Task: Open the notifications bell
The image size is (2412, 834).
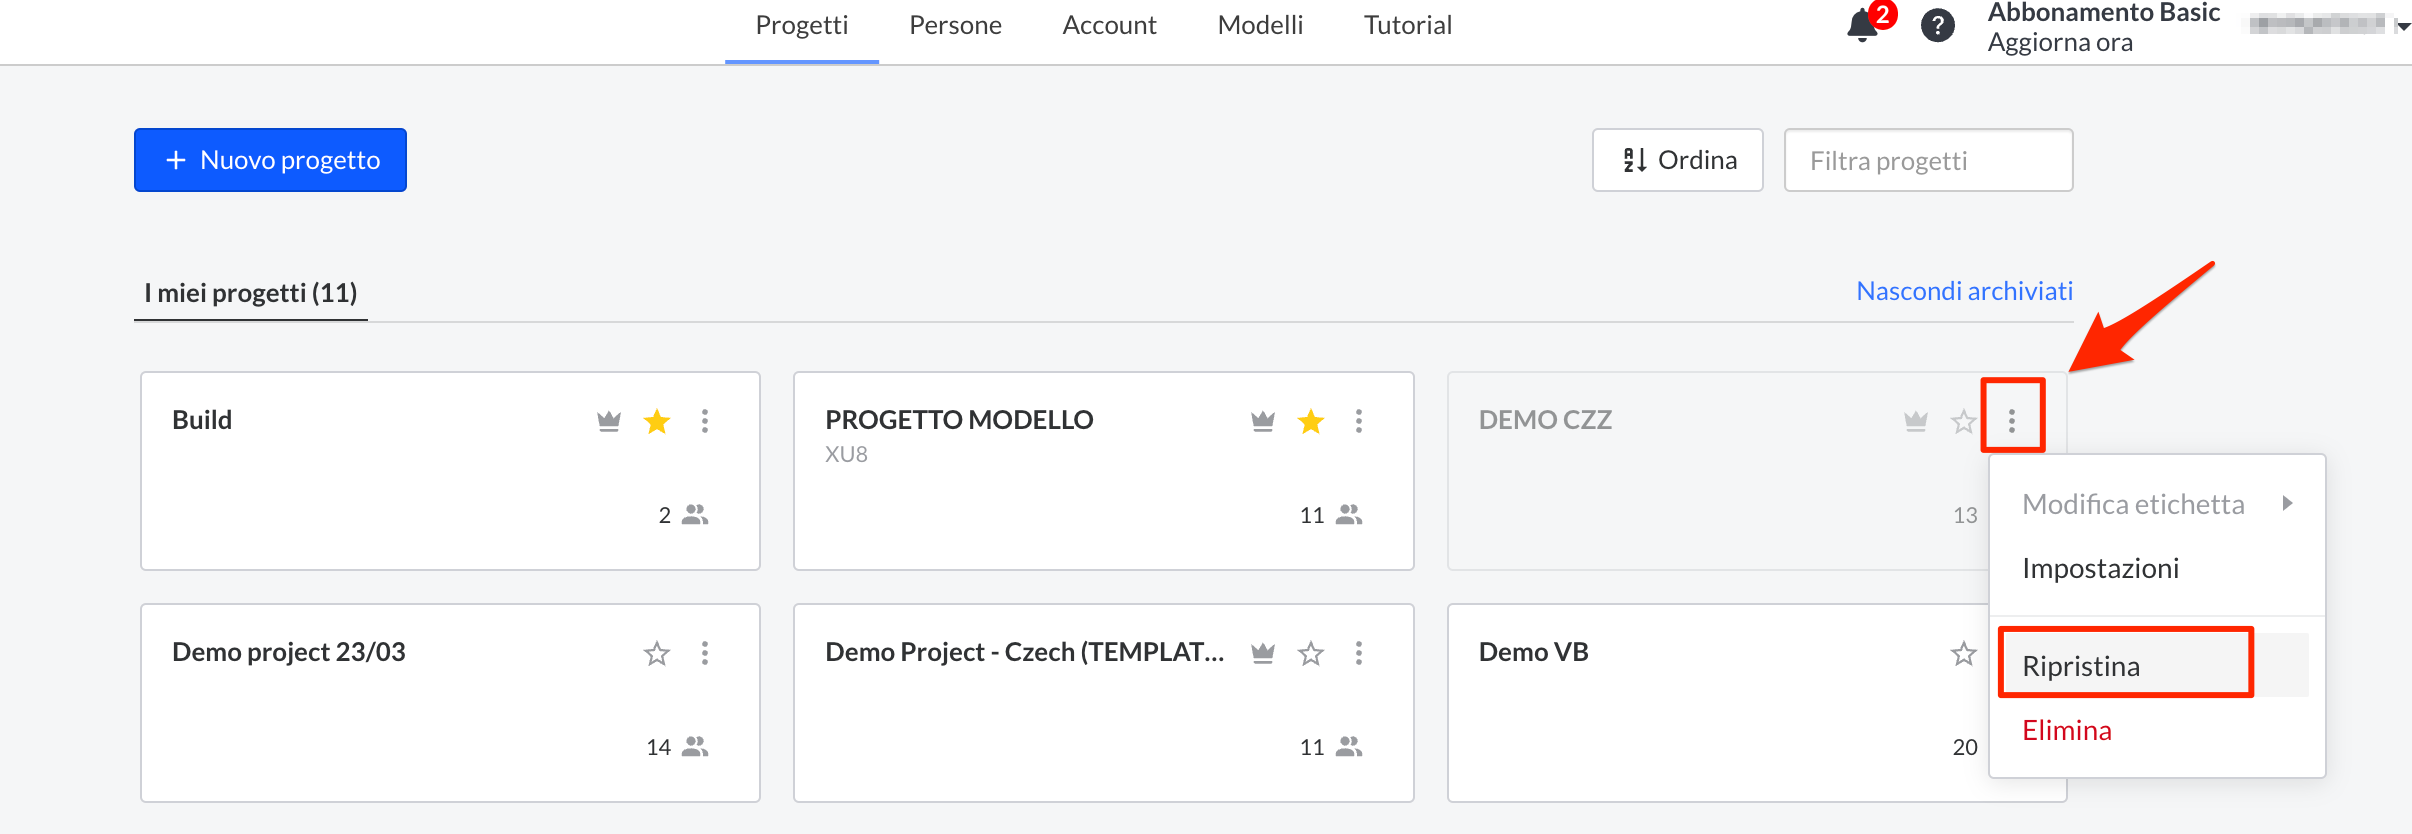Action: click(1861, 25)
